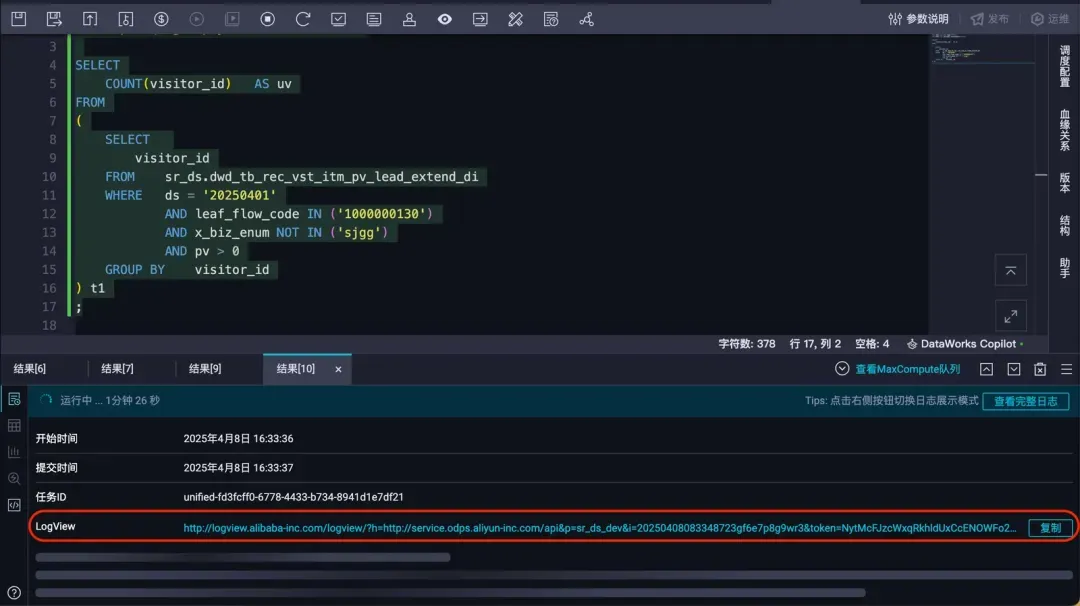This screenshot has width=1080, height=606.
Task: Open the table view icon in results sidebar
Action: point(14,425)
